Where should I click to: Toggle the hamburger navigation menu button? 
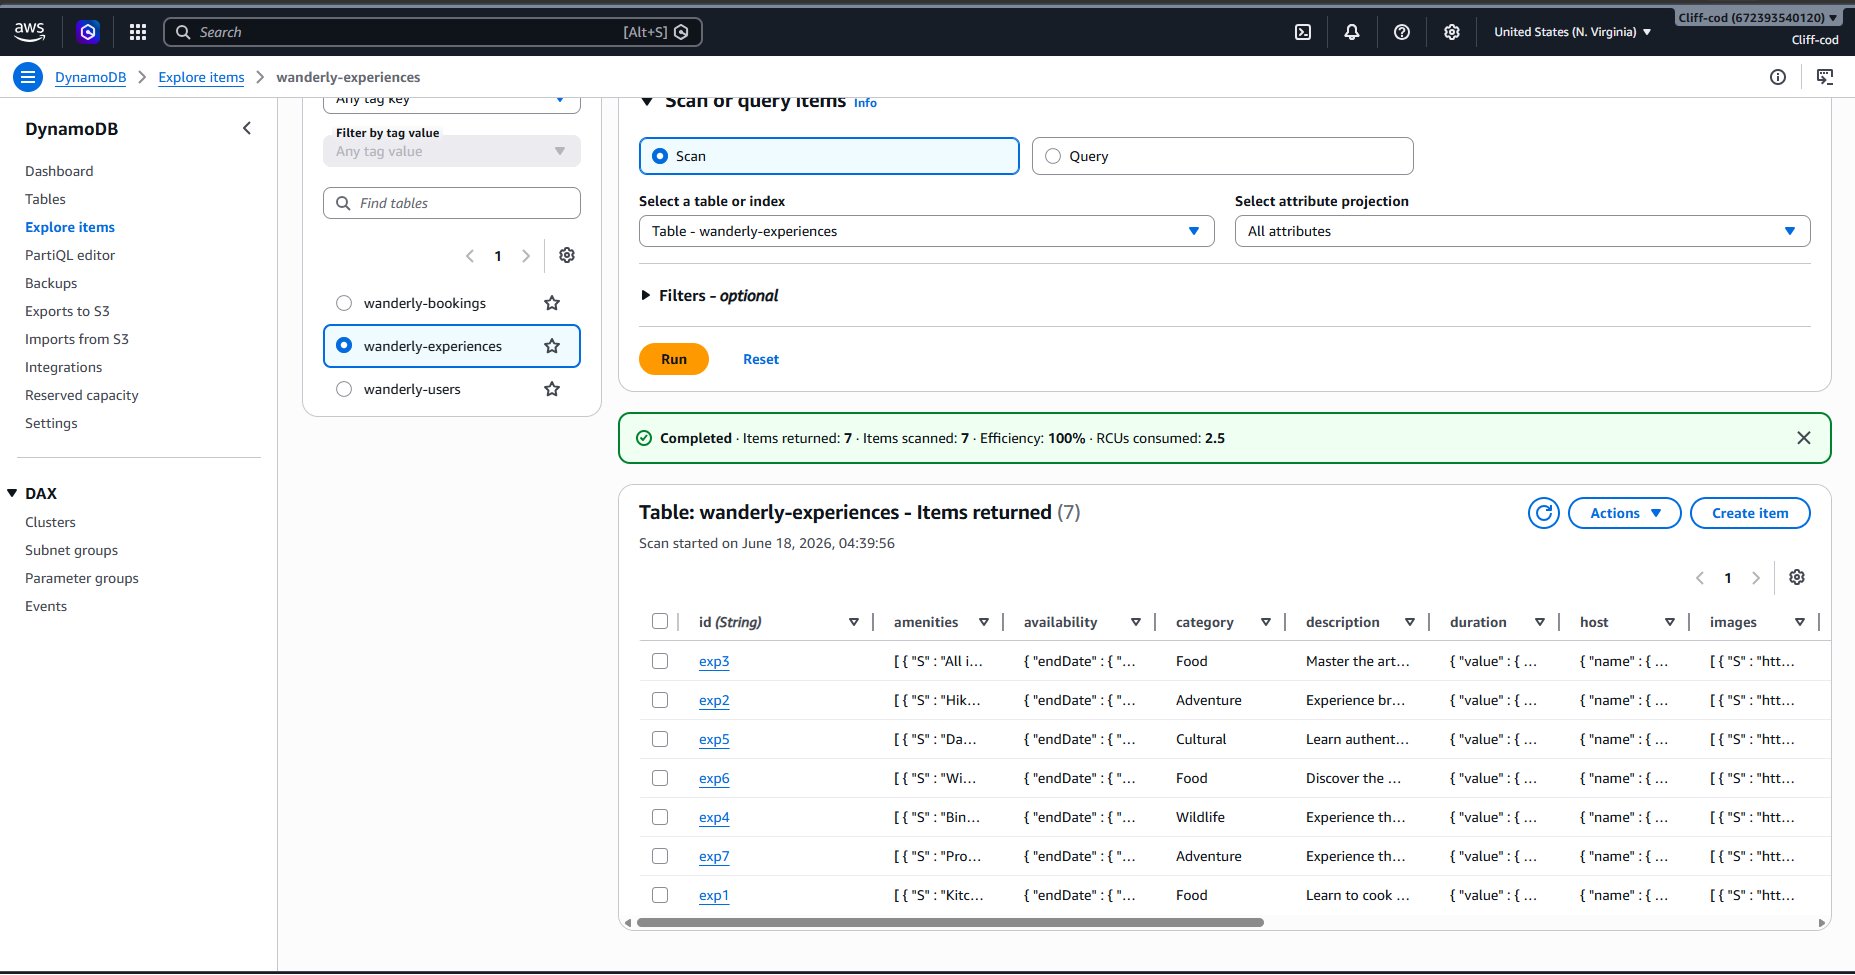(x=28, y=77)
